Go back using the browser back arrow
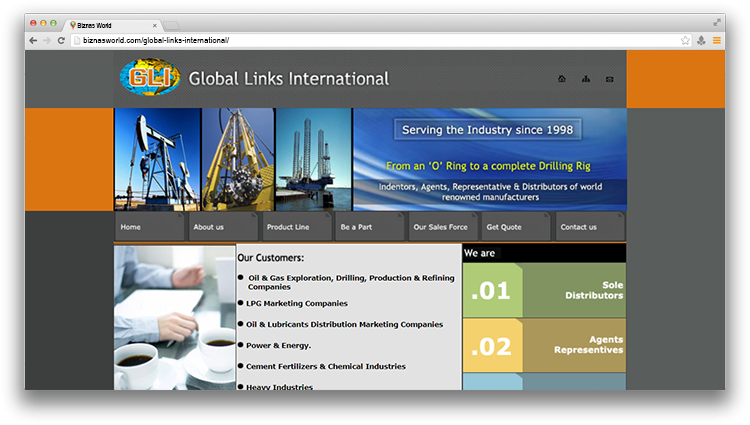This screenshot has height=425, width=750. [33, 40]
